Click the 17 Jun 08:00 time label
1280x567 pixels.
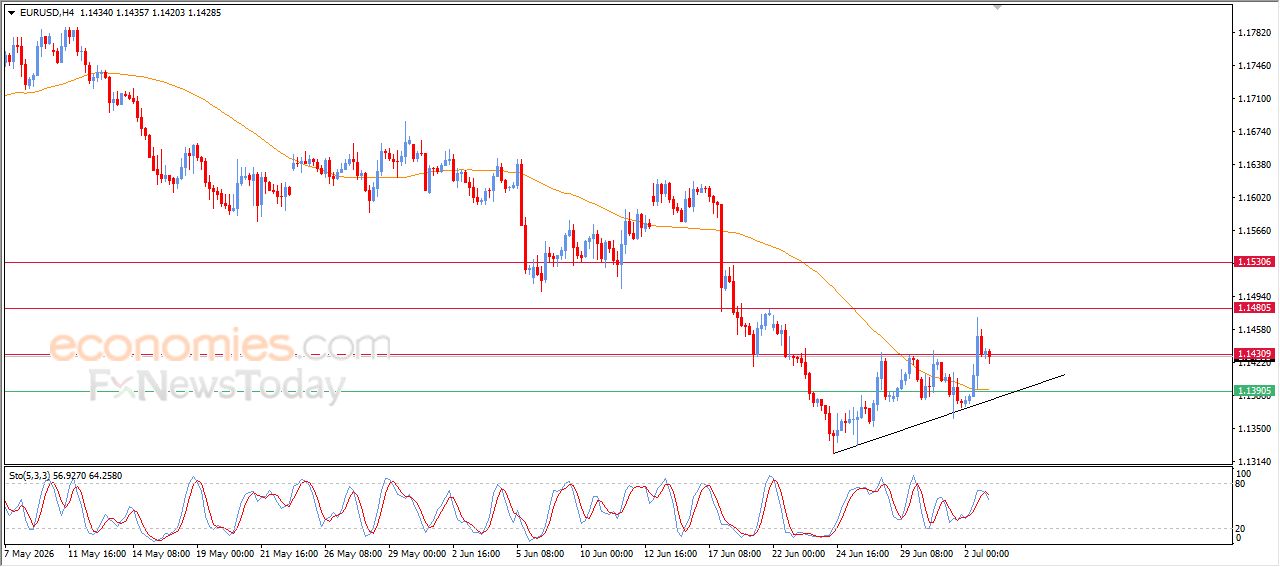click(734, 552)
